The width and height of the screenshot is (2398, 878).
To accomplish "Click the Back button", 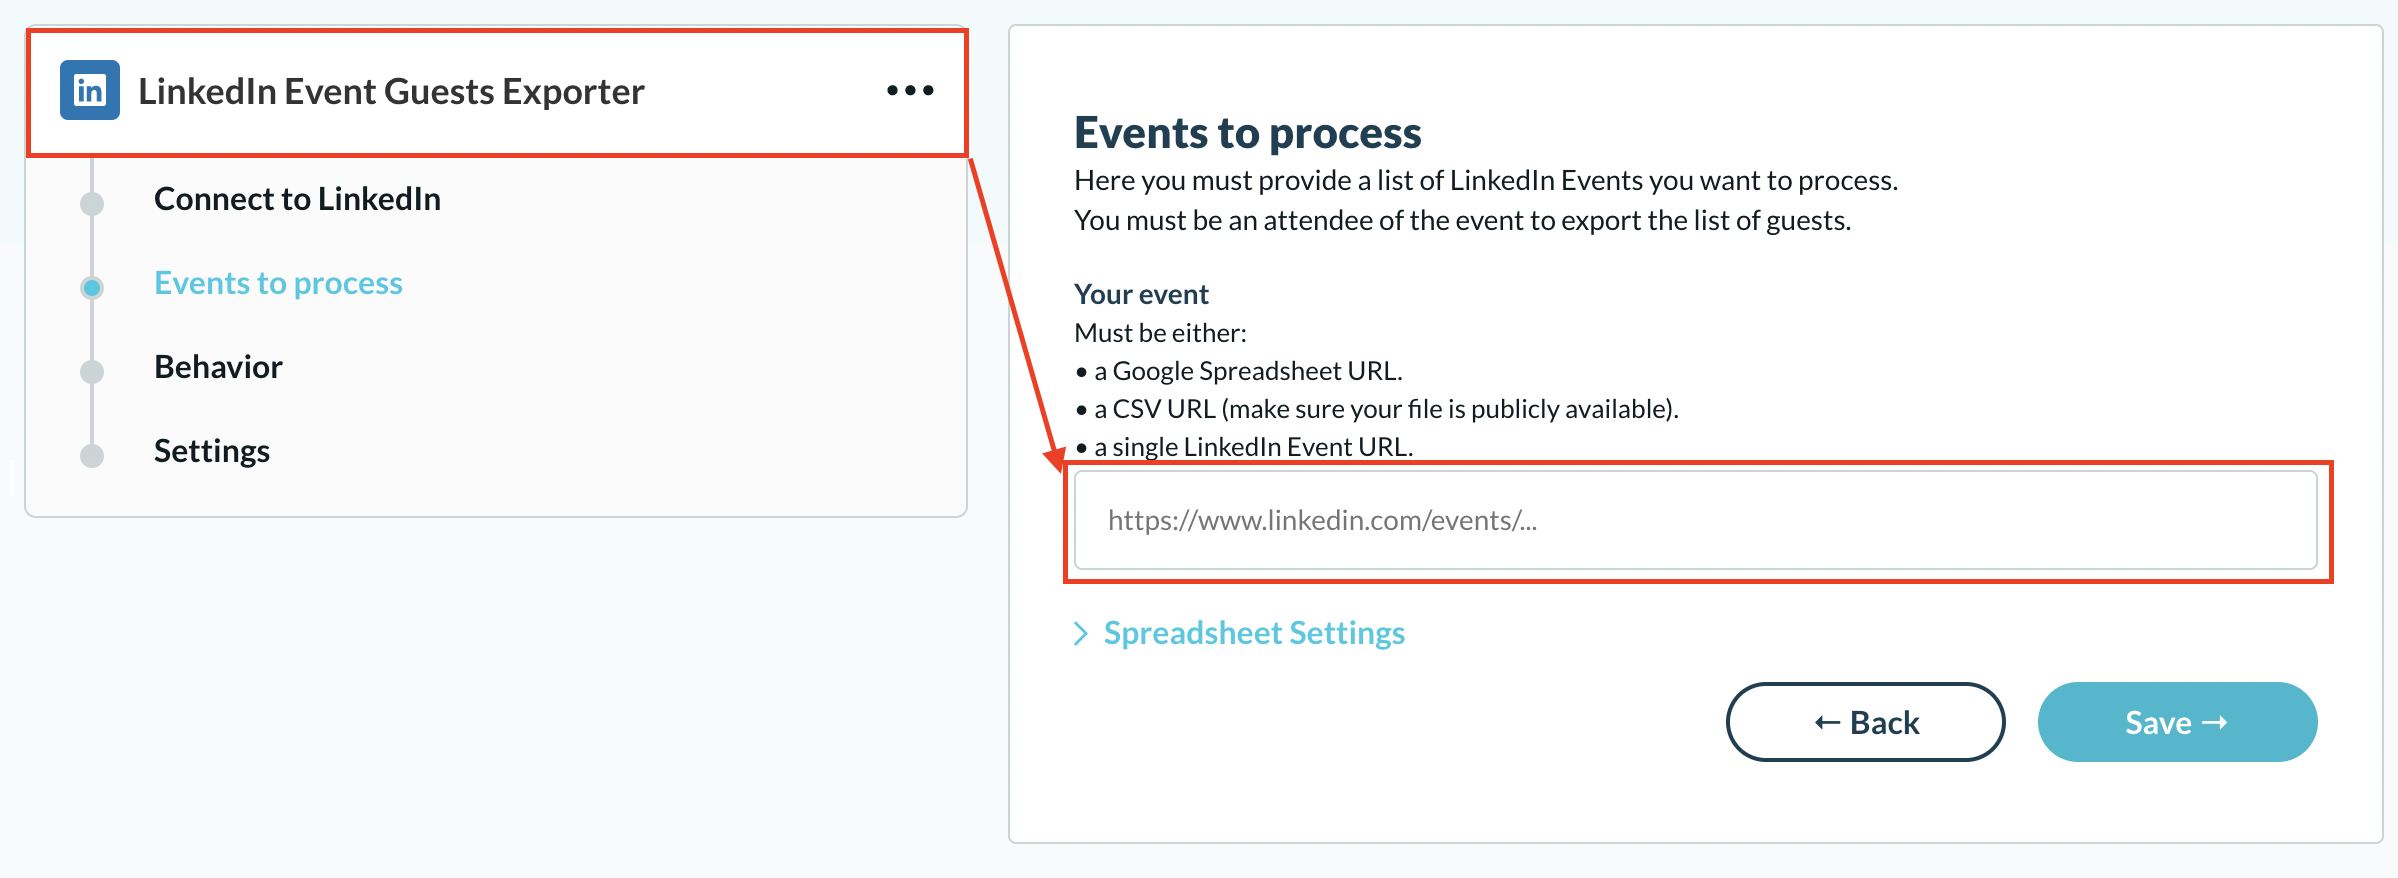I will 1865,722.
